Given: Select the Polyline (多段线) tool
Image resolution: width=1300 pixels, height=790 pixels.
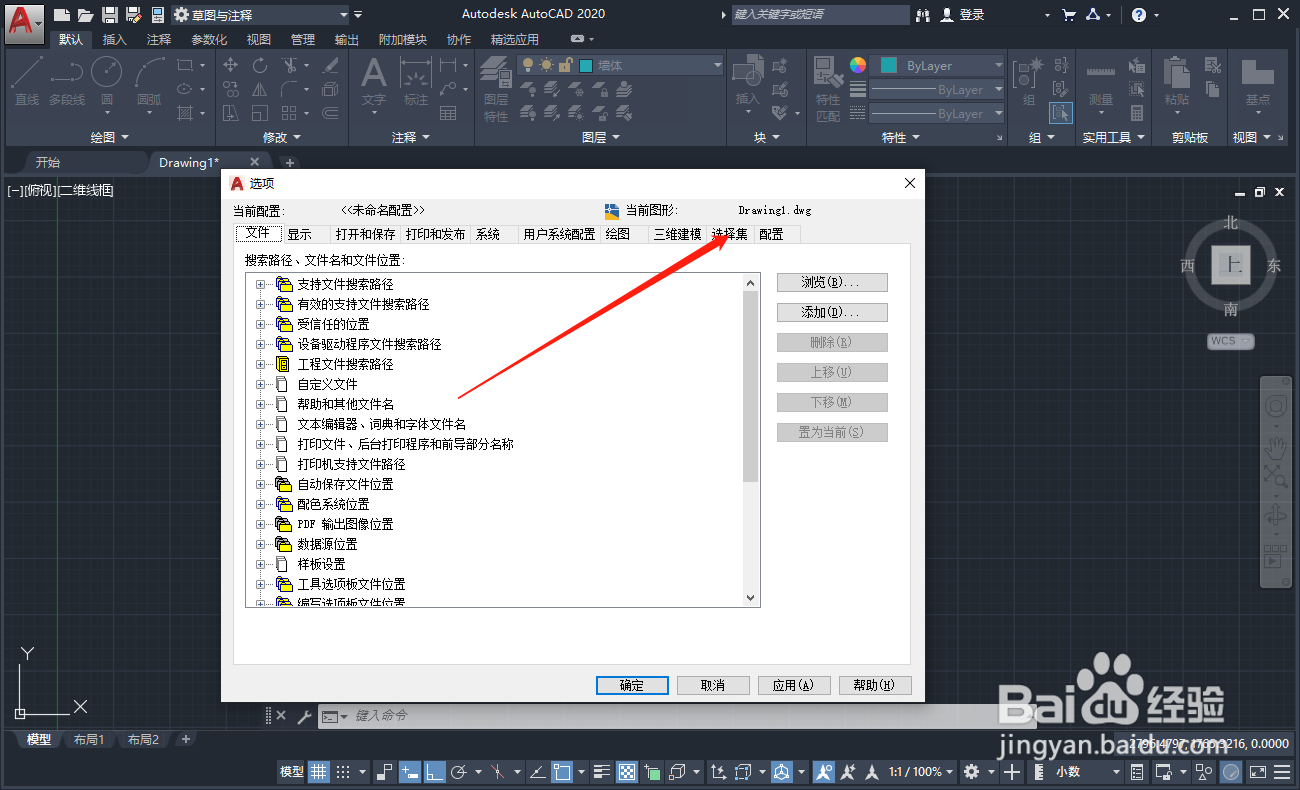Looking at the screenshot, I should 67,80.
